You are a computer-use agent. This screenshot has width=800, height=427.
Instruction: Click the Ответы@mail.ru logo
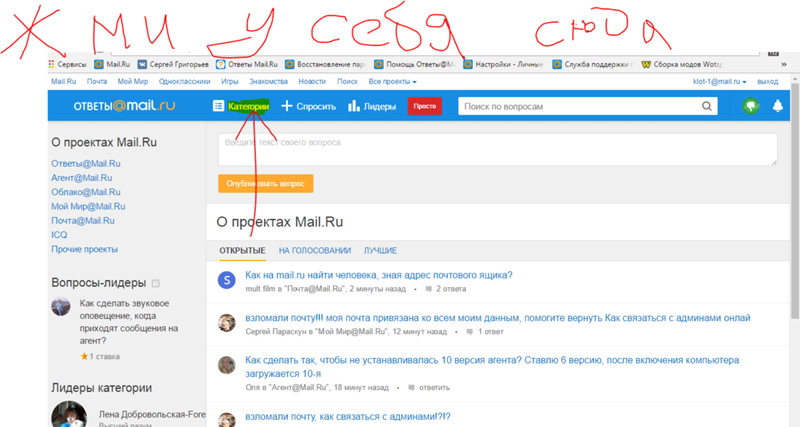click(124, 106)
